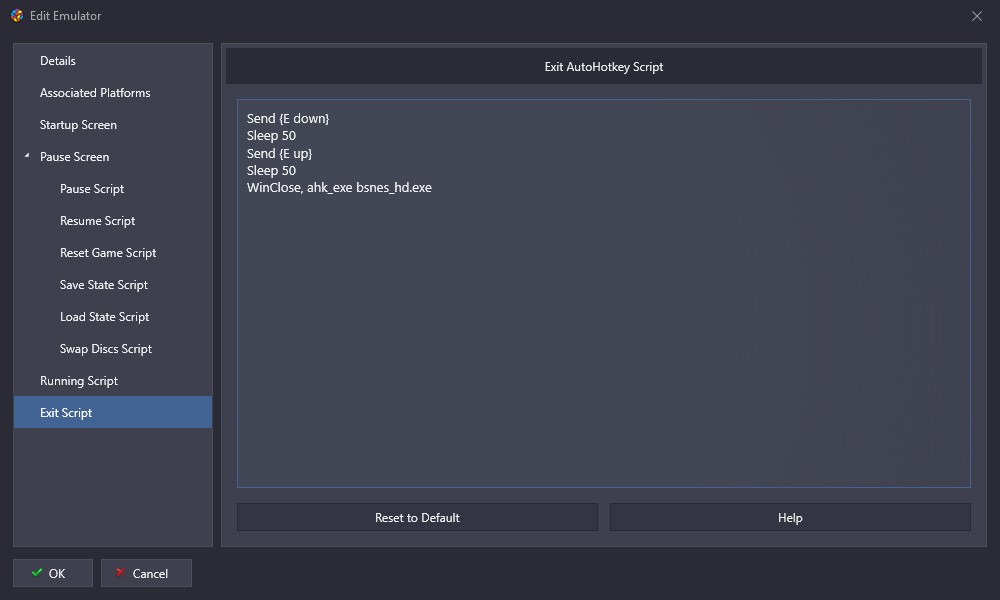
Task: Close the Edit Emulator window
Action: click(x=976, y=16)
